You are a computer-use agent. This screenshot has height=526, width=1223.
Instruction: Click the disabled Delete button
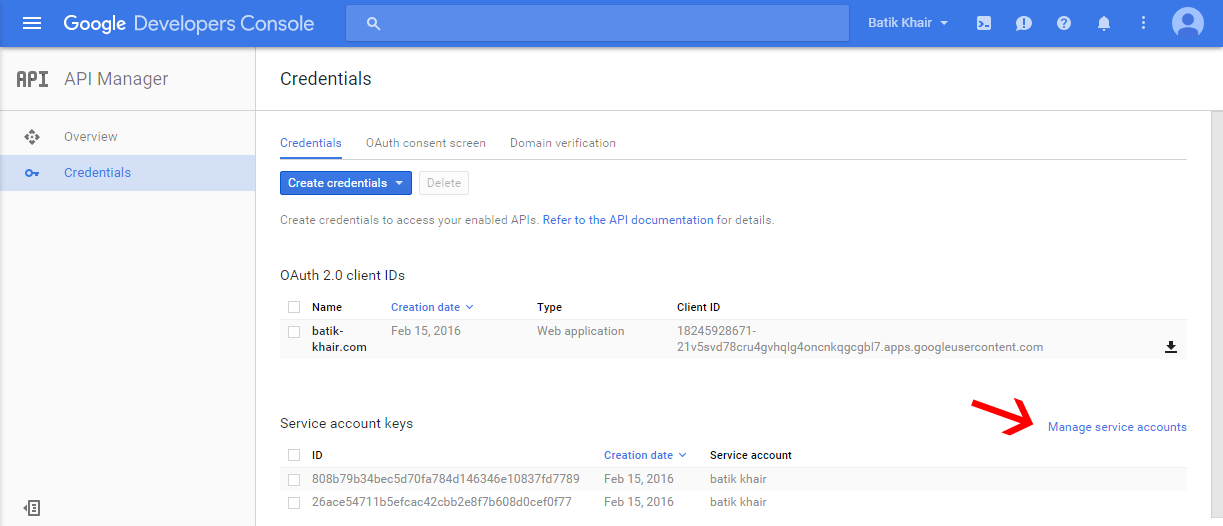click(x=444, y=183)
